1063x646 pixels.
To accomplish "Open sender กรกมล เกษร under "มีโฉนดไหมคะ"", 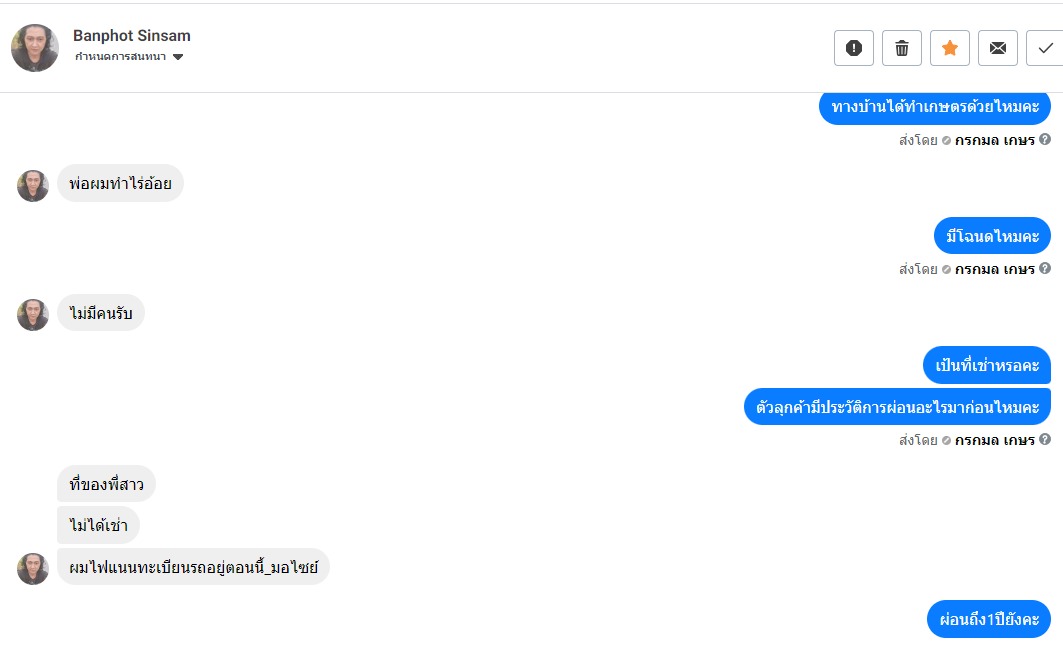I will point(994,269).
